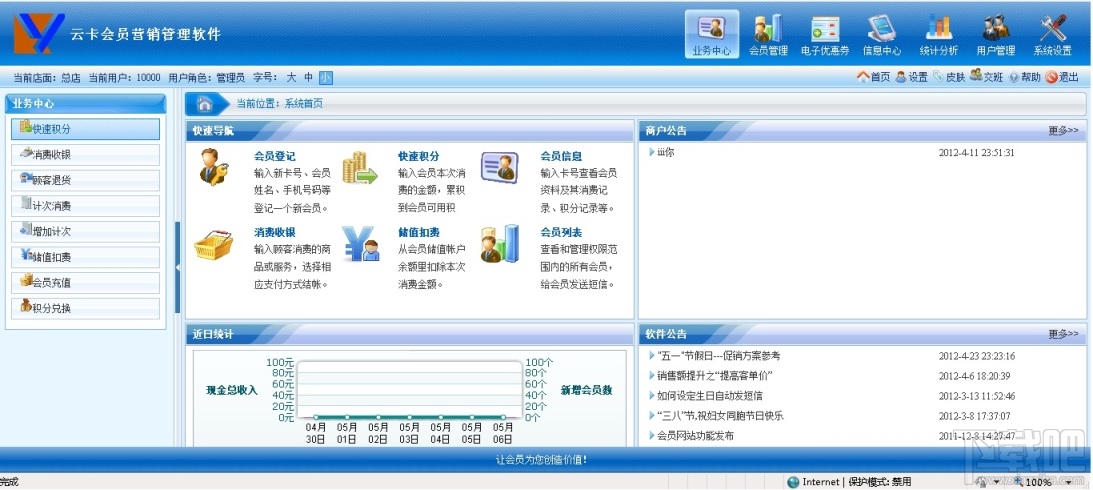Open 设置 in the utility bar
The image size is (1093, 490).
[x=912, y=77]
